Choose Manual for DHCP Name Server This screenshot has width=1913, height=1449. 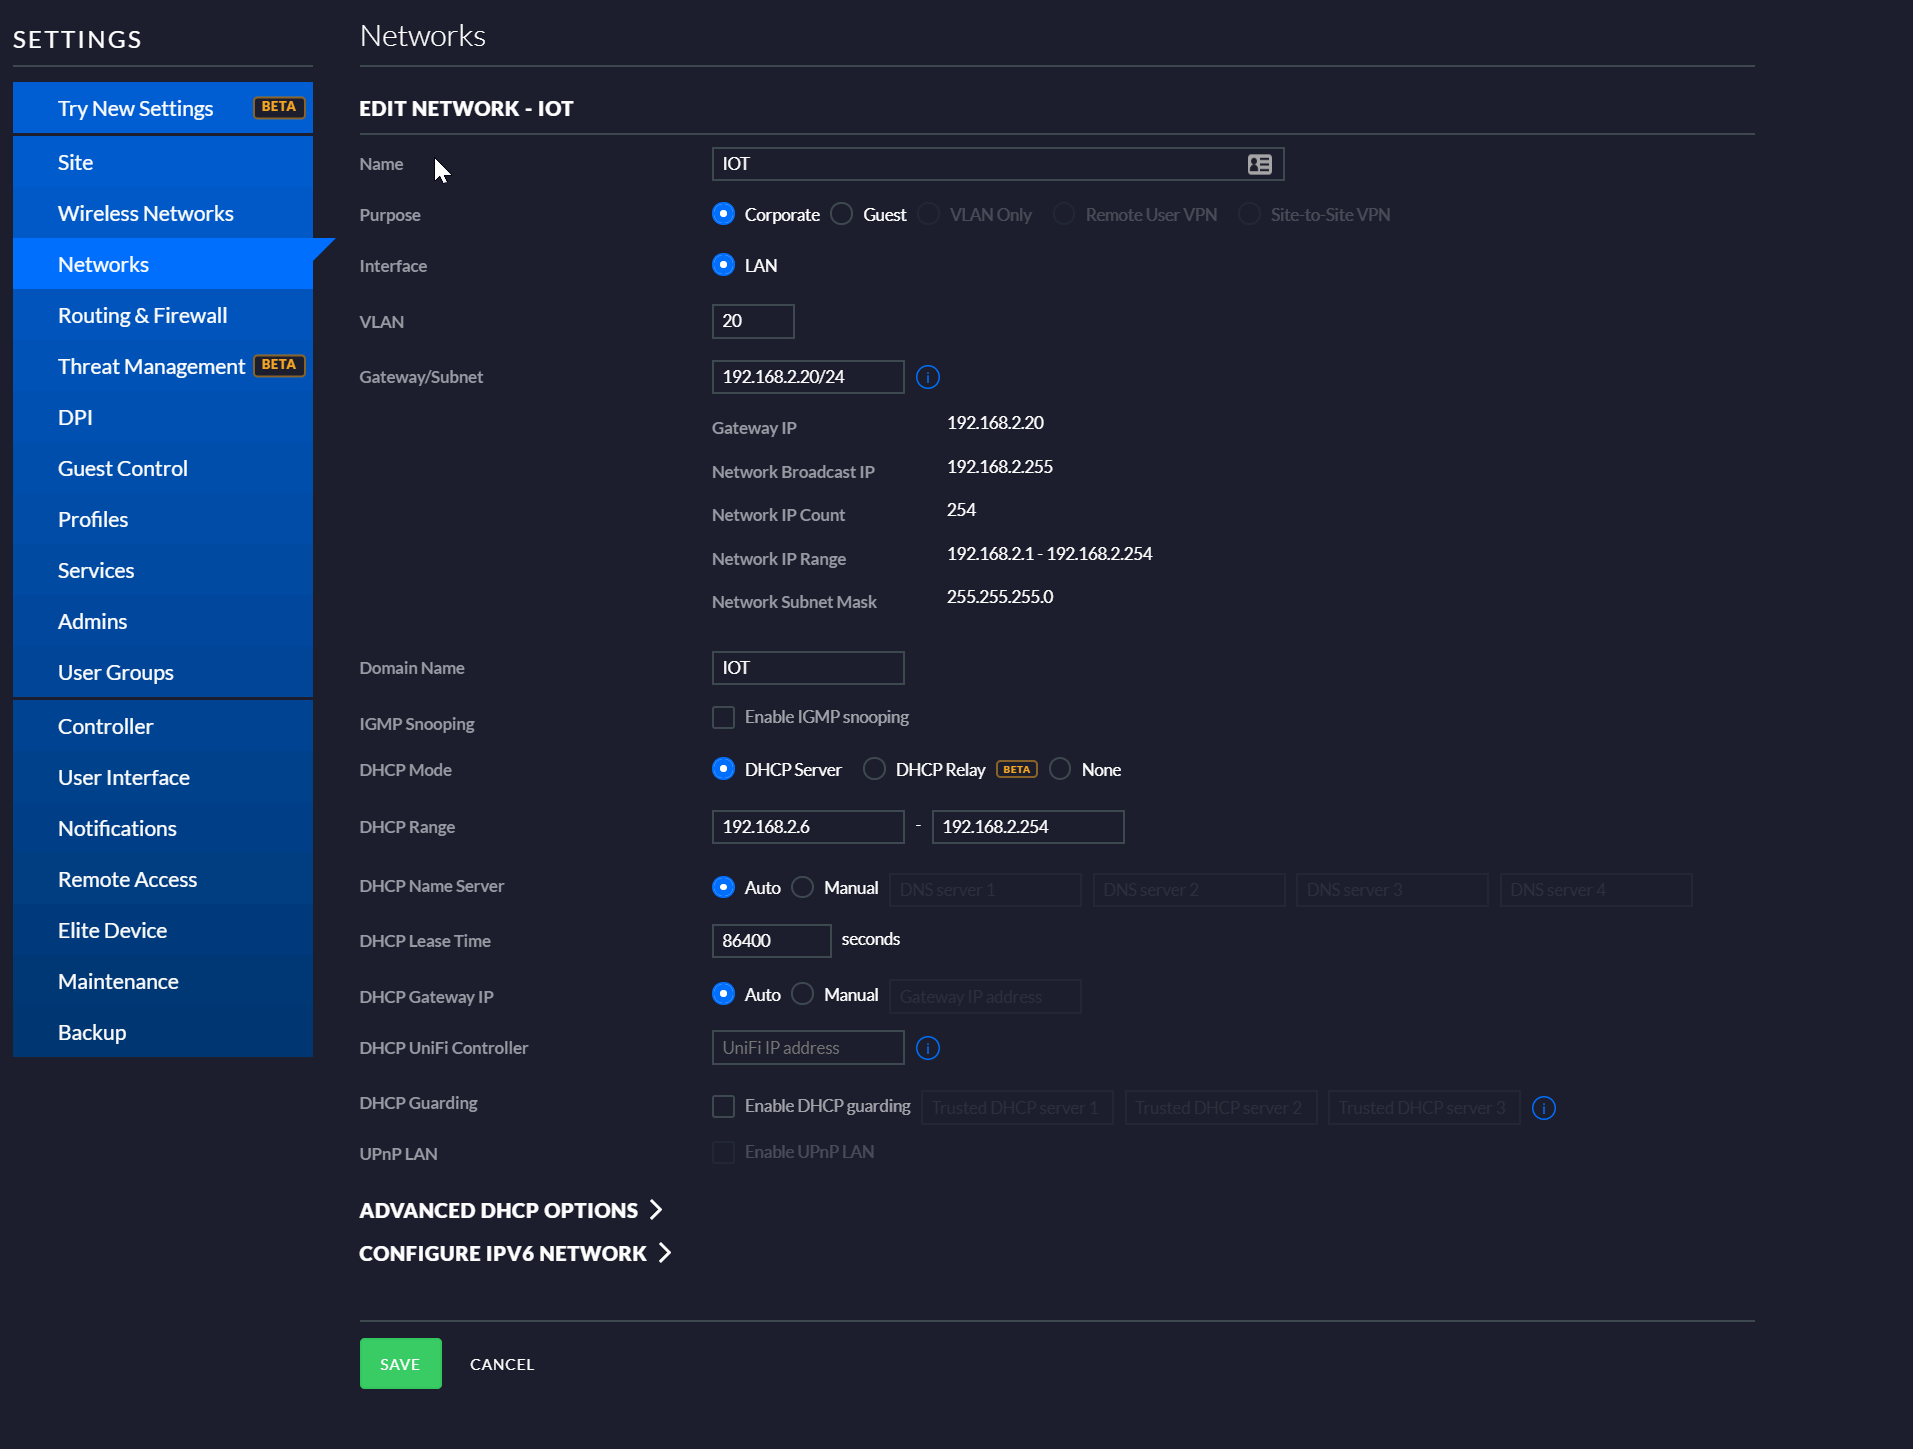pos(802,887)
